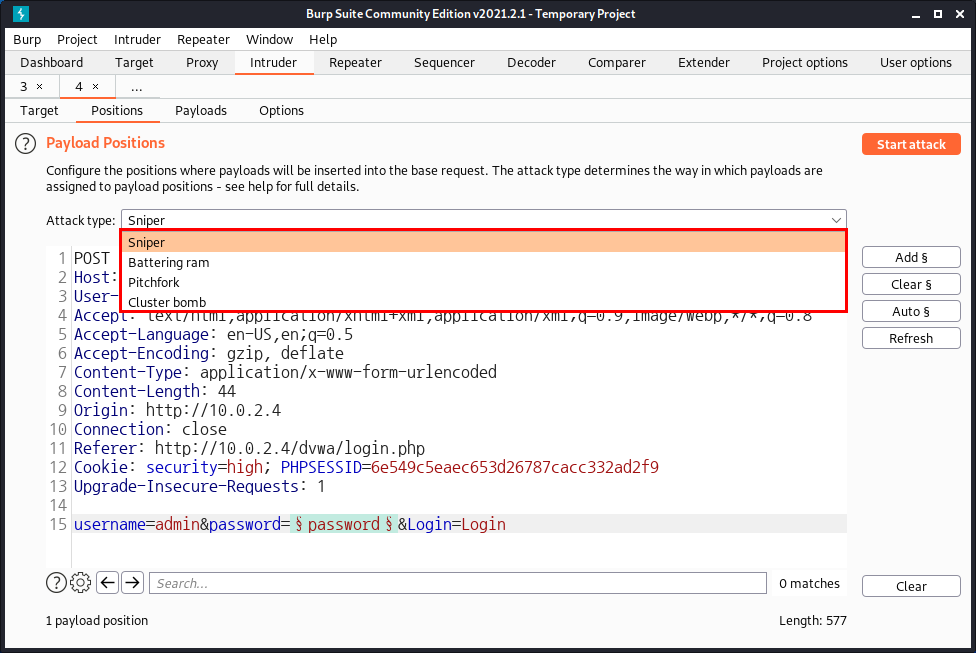
Task: Switch to the Comparer tab
Action: [x=617, y=63]
